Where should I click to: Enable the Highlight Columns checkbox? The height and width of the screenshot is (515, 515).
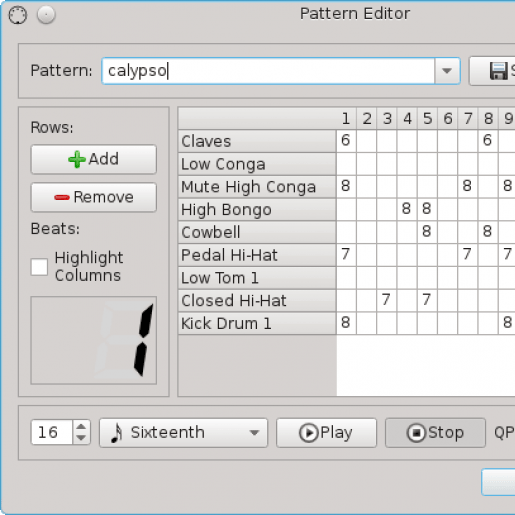pos(39,267)
